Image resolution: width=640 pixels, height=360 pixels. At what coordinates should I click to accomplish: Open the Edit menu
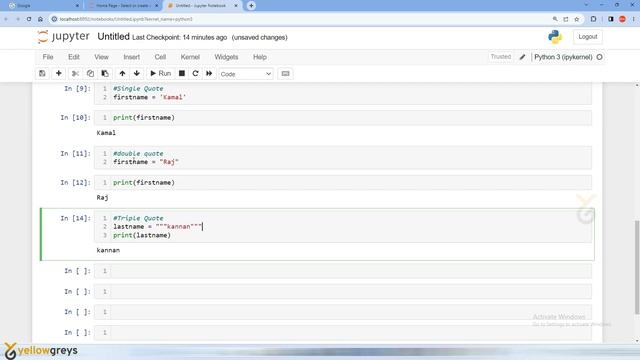pos(74,57)
